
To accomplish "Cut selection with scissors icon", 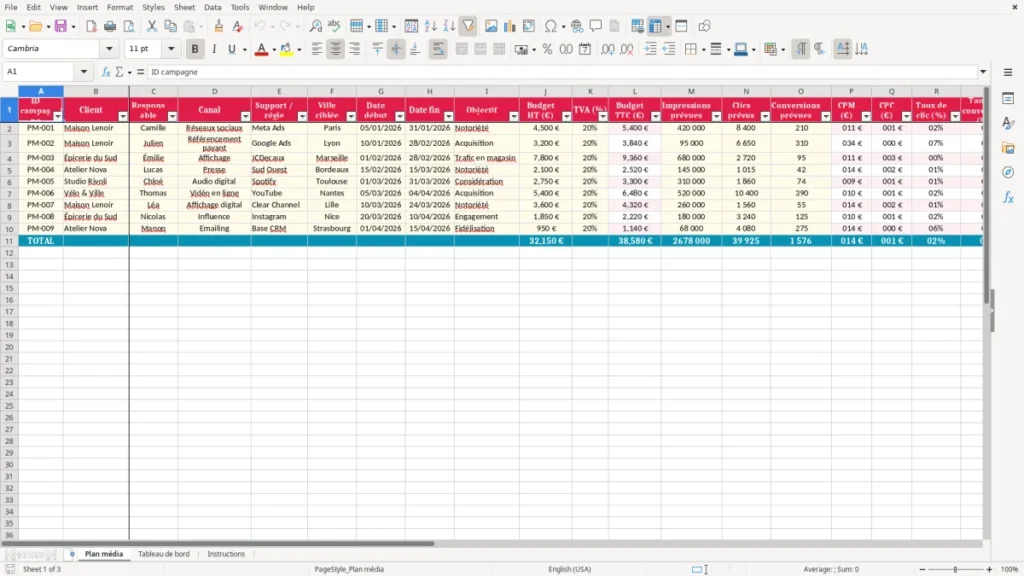I will [x=152, y=26].
